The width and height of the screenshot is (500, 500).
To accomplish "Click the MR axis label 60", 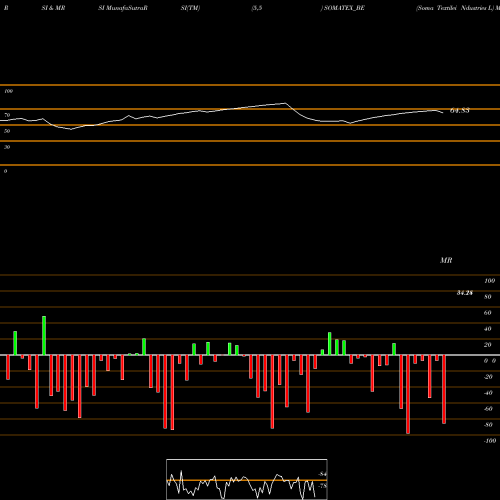I will click(x=488, y=313).
